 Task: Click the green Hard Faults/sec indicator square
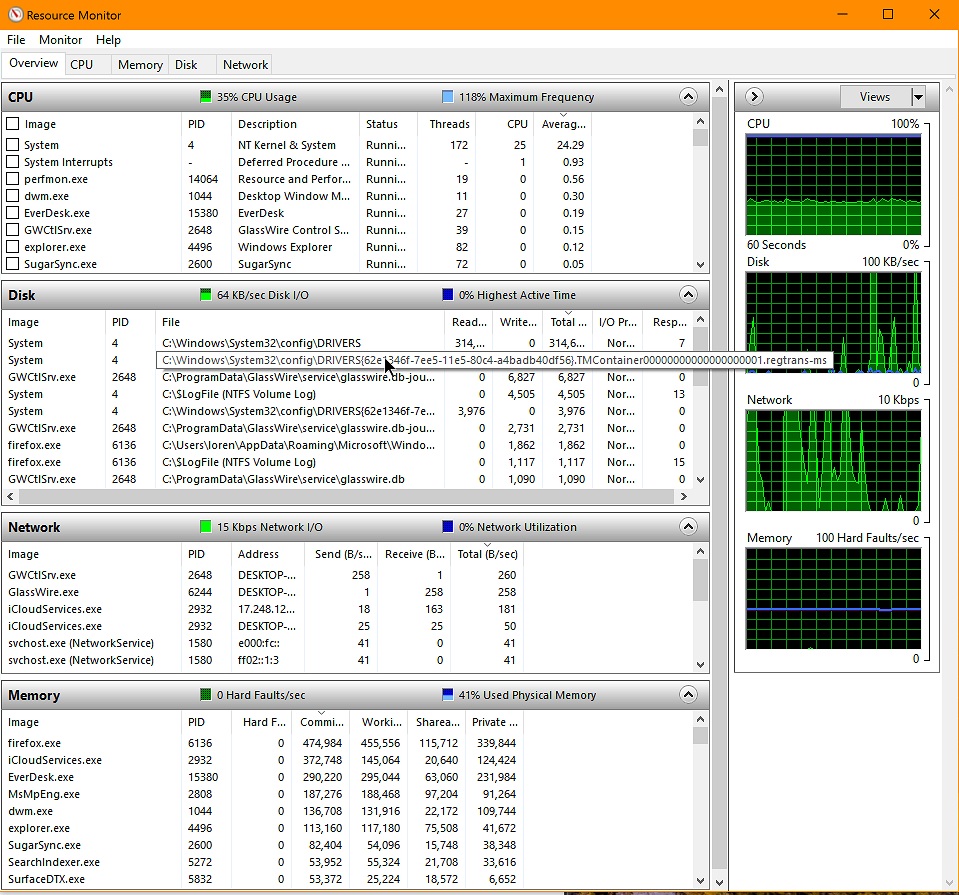click(x=206, y=695)
